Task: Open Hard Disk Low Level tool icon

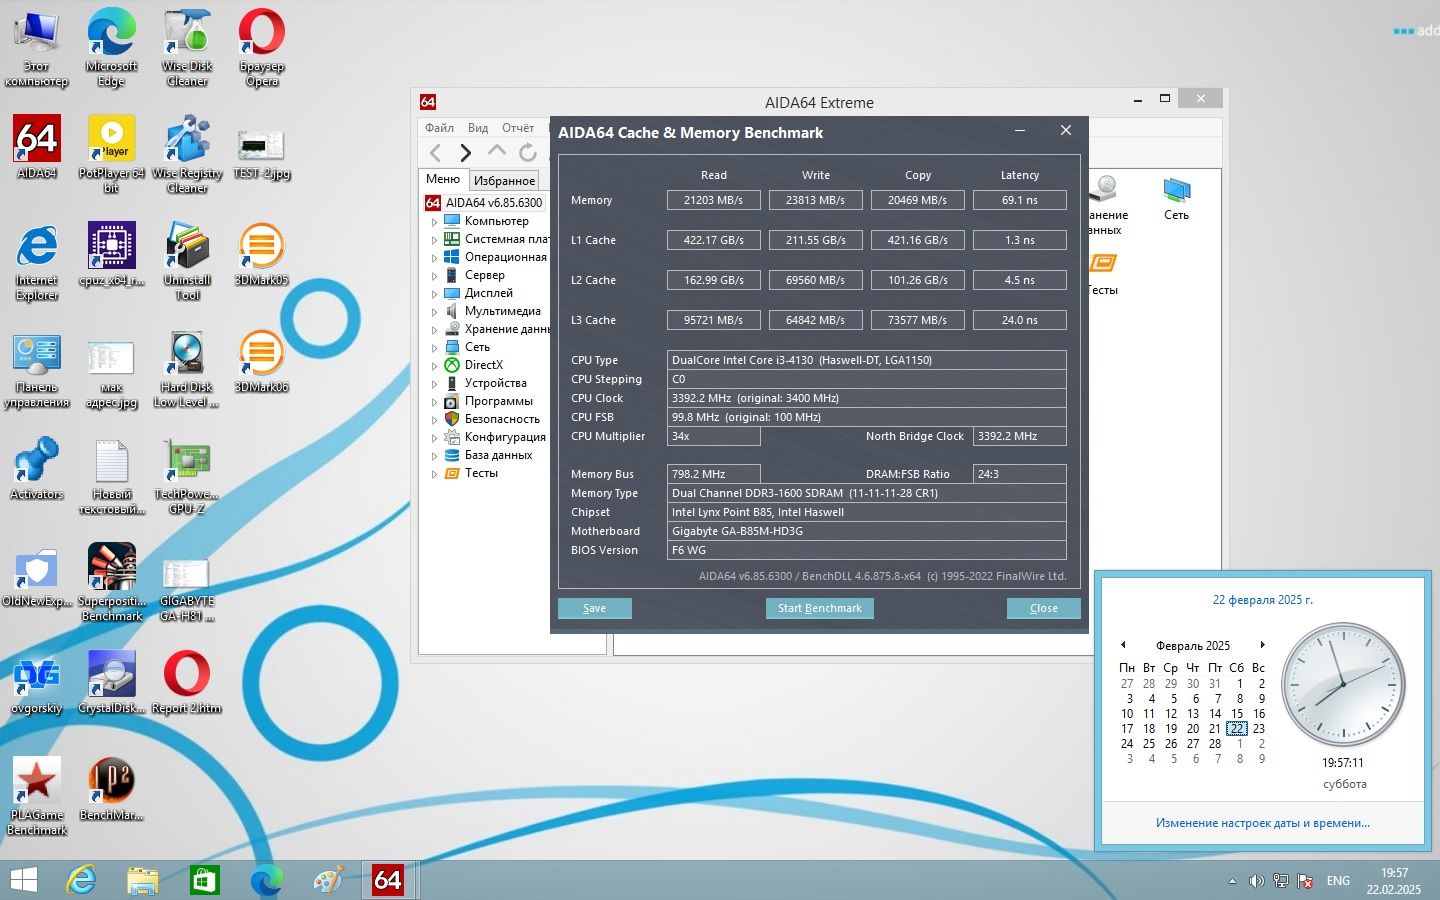Action: (187, 369)
